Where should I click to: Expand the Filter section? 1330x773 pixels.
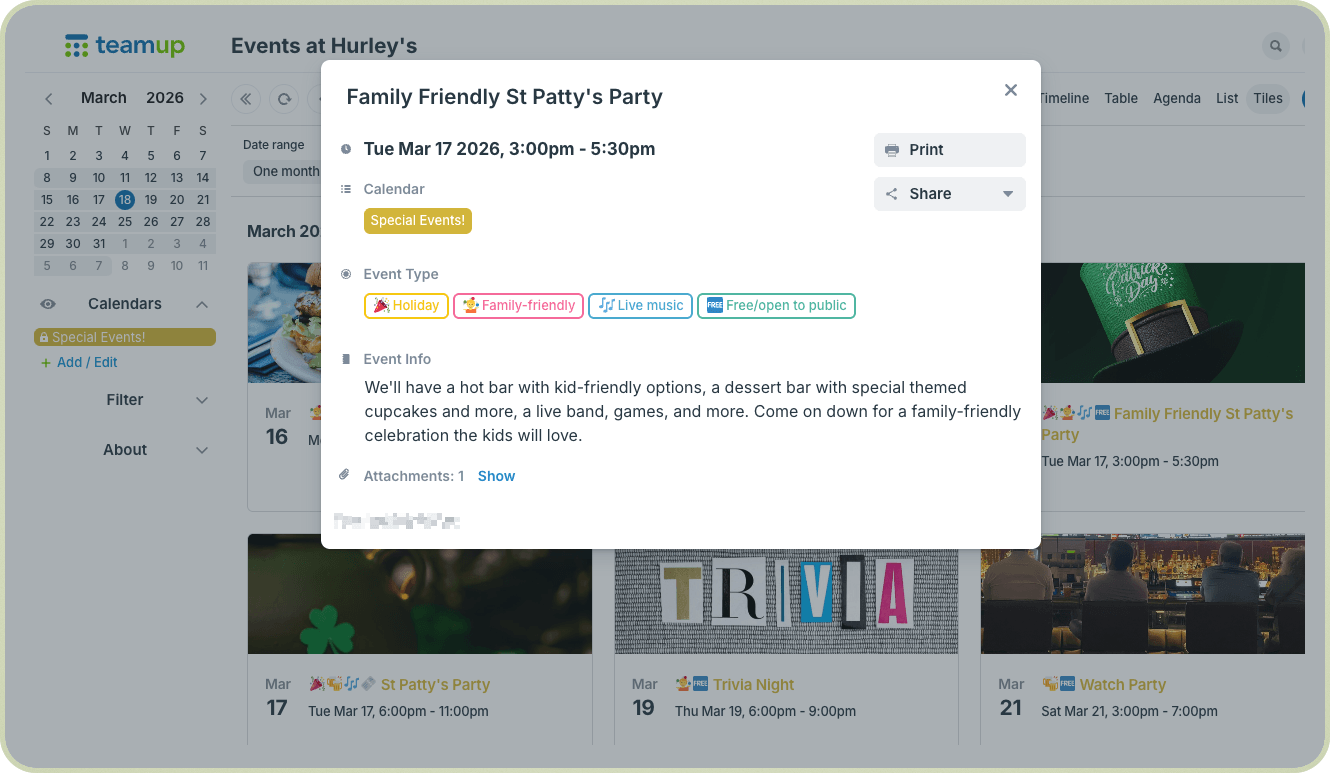[202, 400]
